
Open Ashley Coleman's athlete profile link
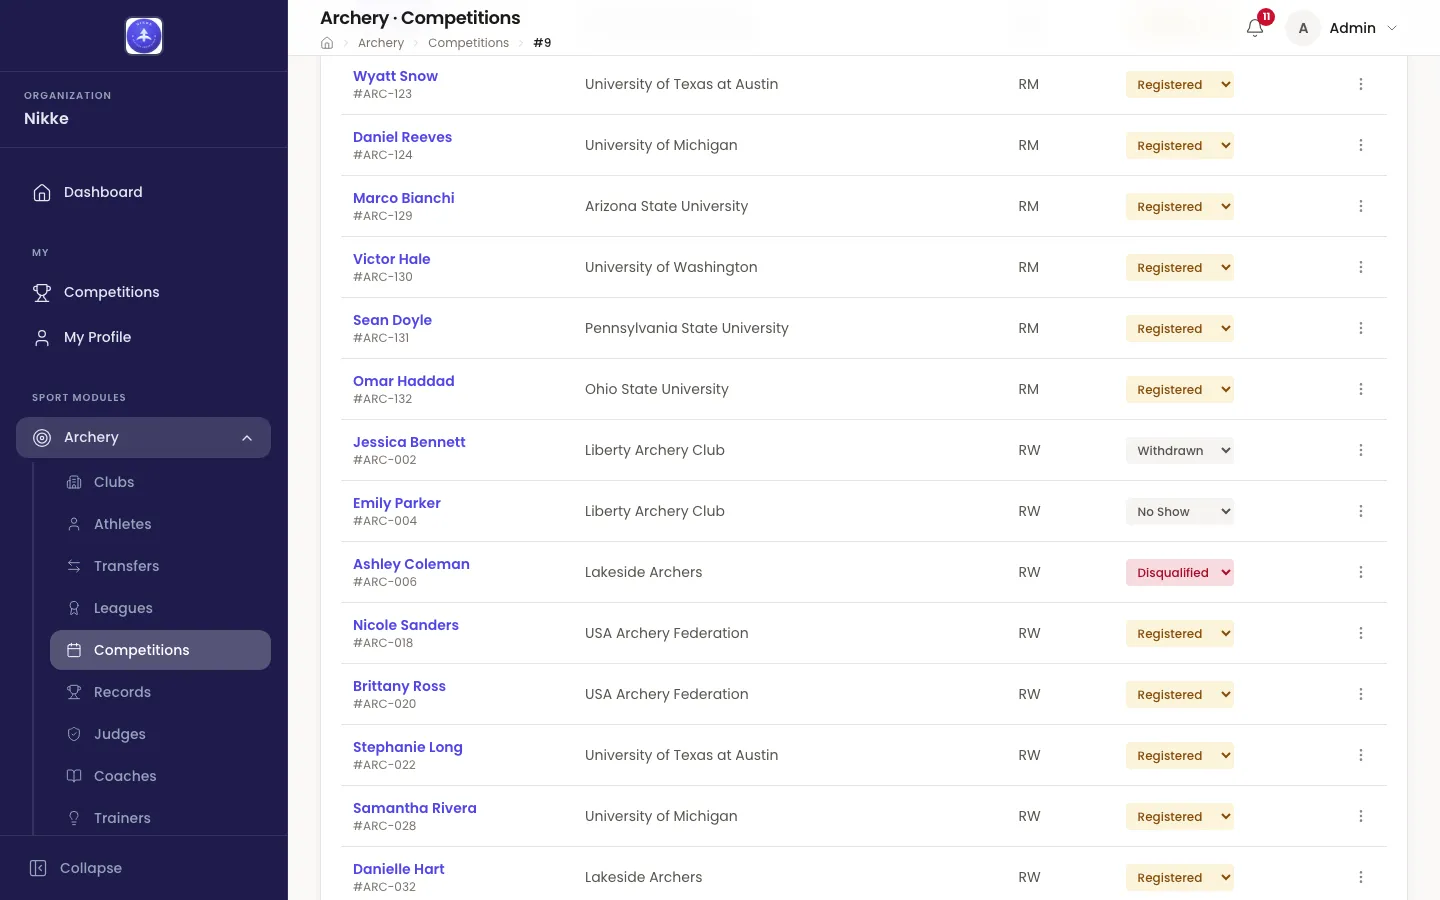(411, 564)
